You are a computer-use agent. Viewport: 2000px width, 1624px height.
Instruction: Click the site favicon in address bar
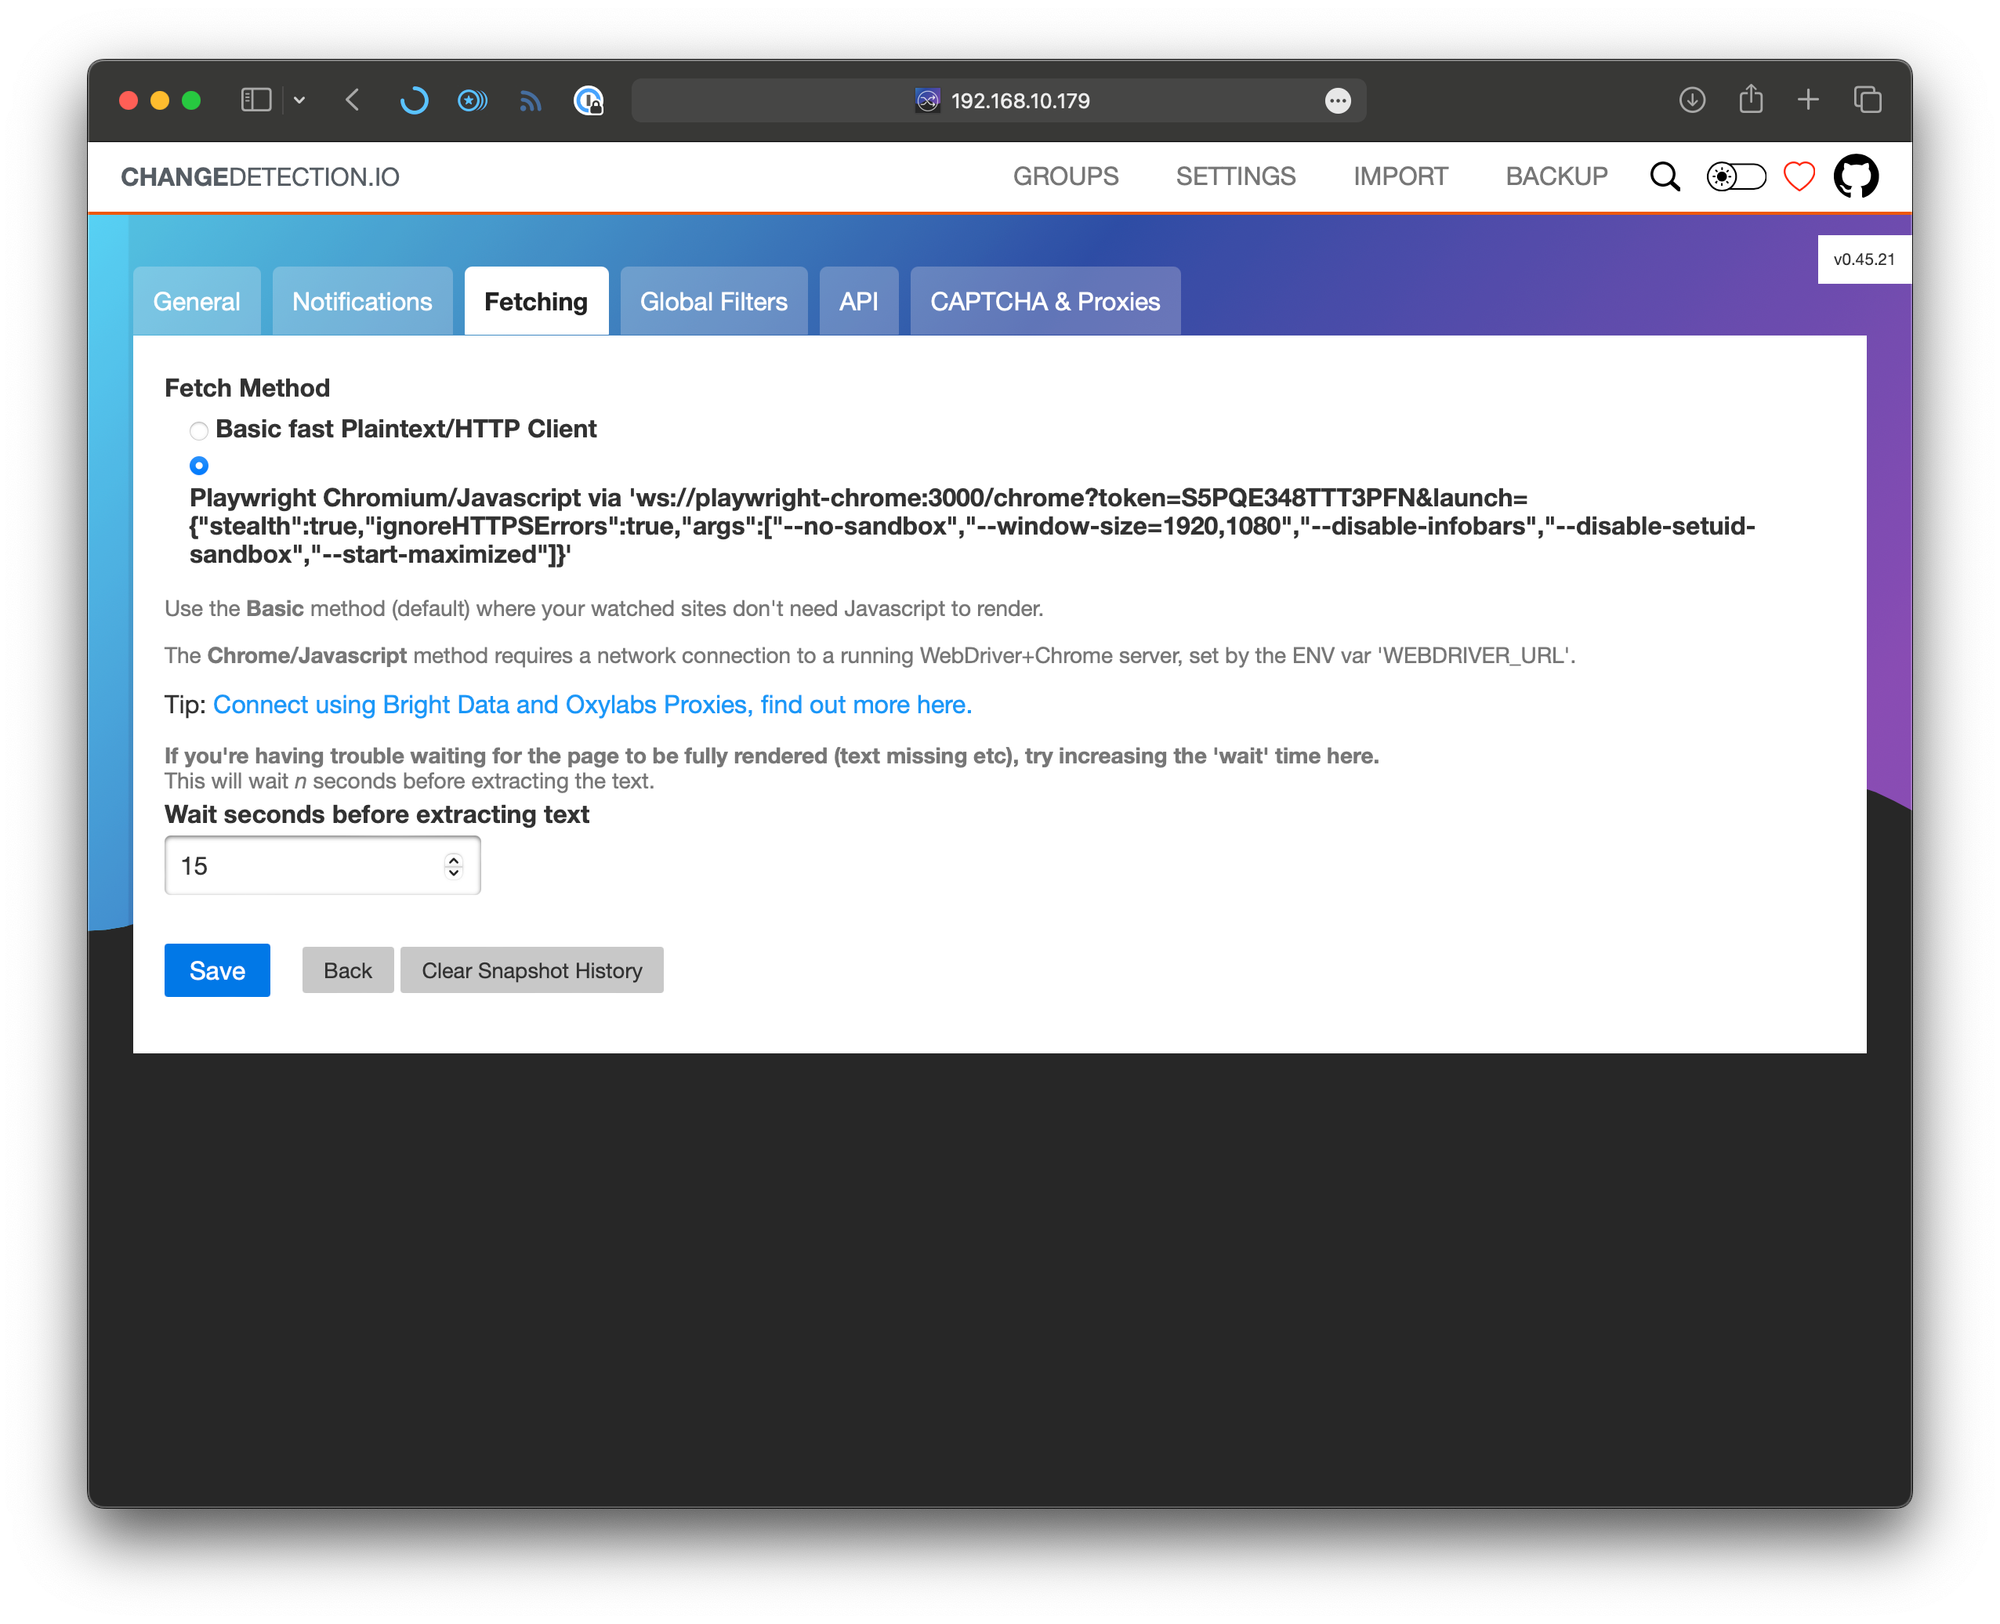click(x=927, y=100)
